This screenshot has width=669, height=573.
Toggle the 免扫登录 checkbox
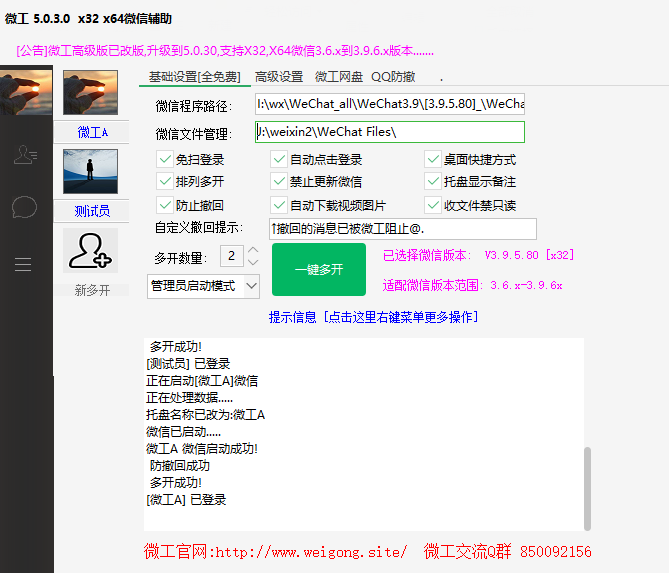[165, 159]
